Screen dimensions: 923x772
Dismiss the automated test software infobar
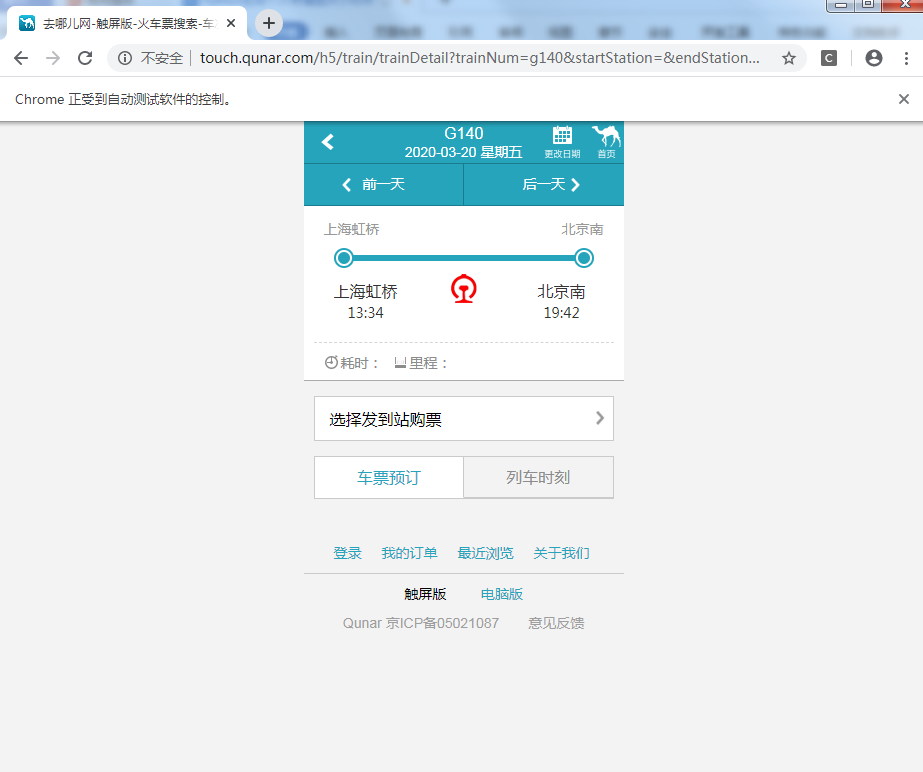(x=904, y=99)
